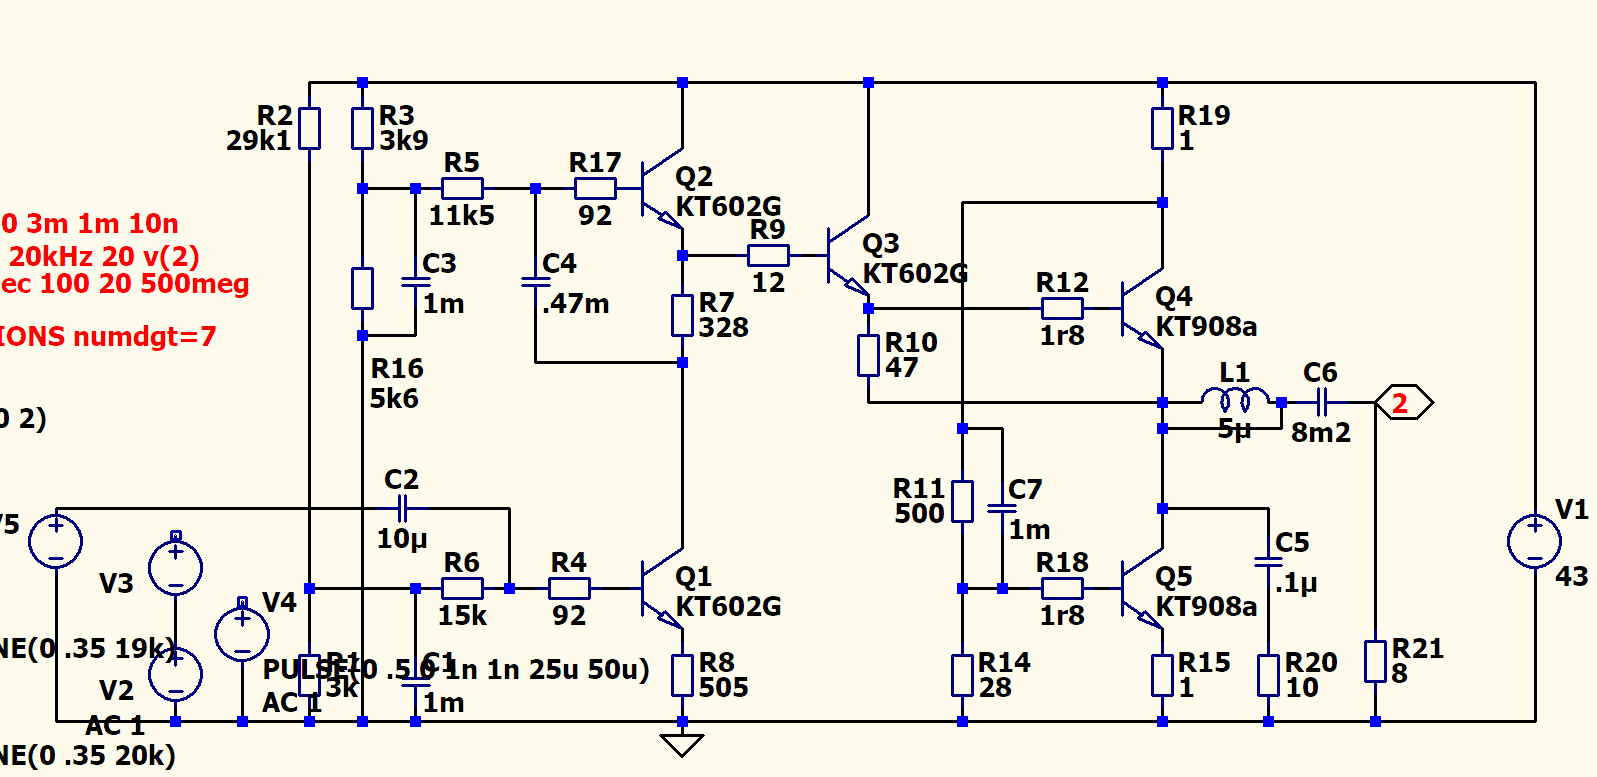Select capacitor C7 1m symbol

[x=1002, y=508]
